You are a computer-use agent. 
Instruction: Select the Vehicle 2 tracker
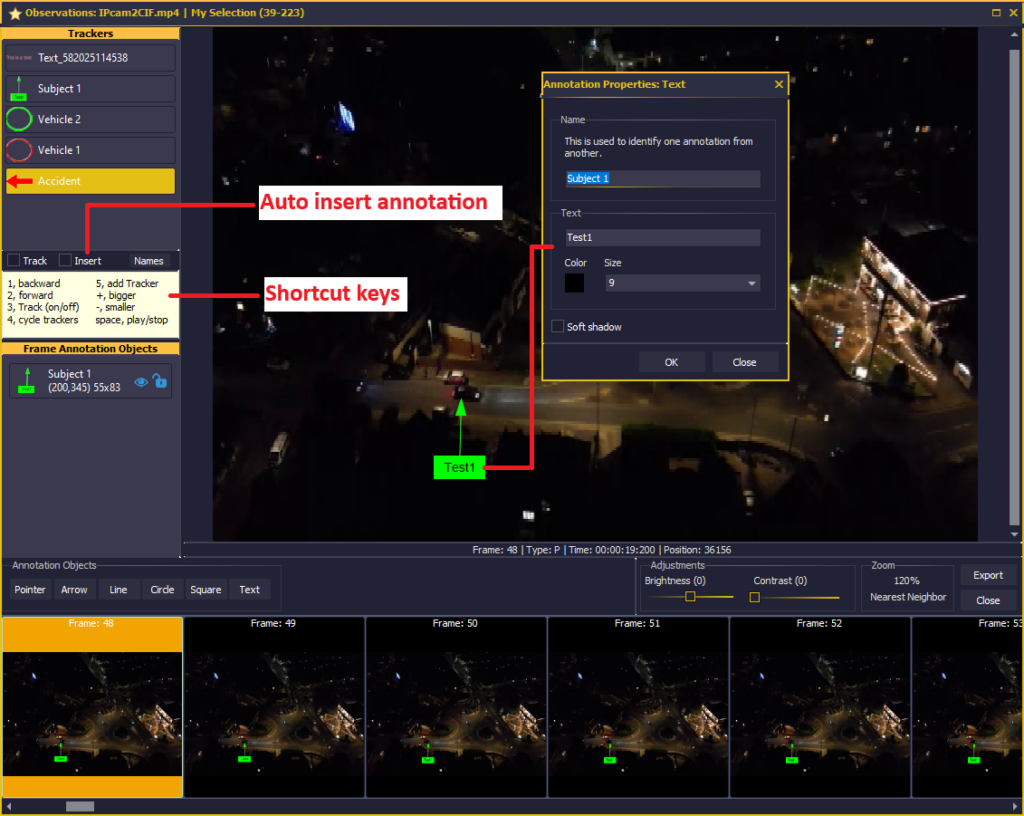(x=90, y=119)
